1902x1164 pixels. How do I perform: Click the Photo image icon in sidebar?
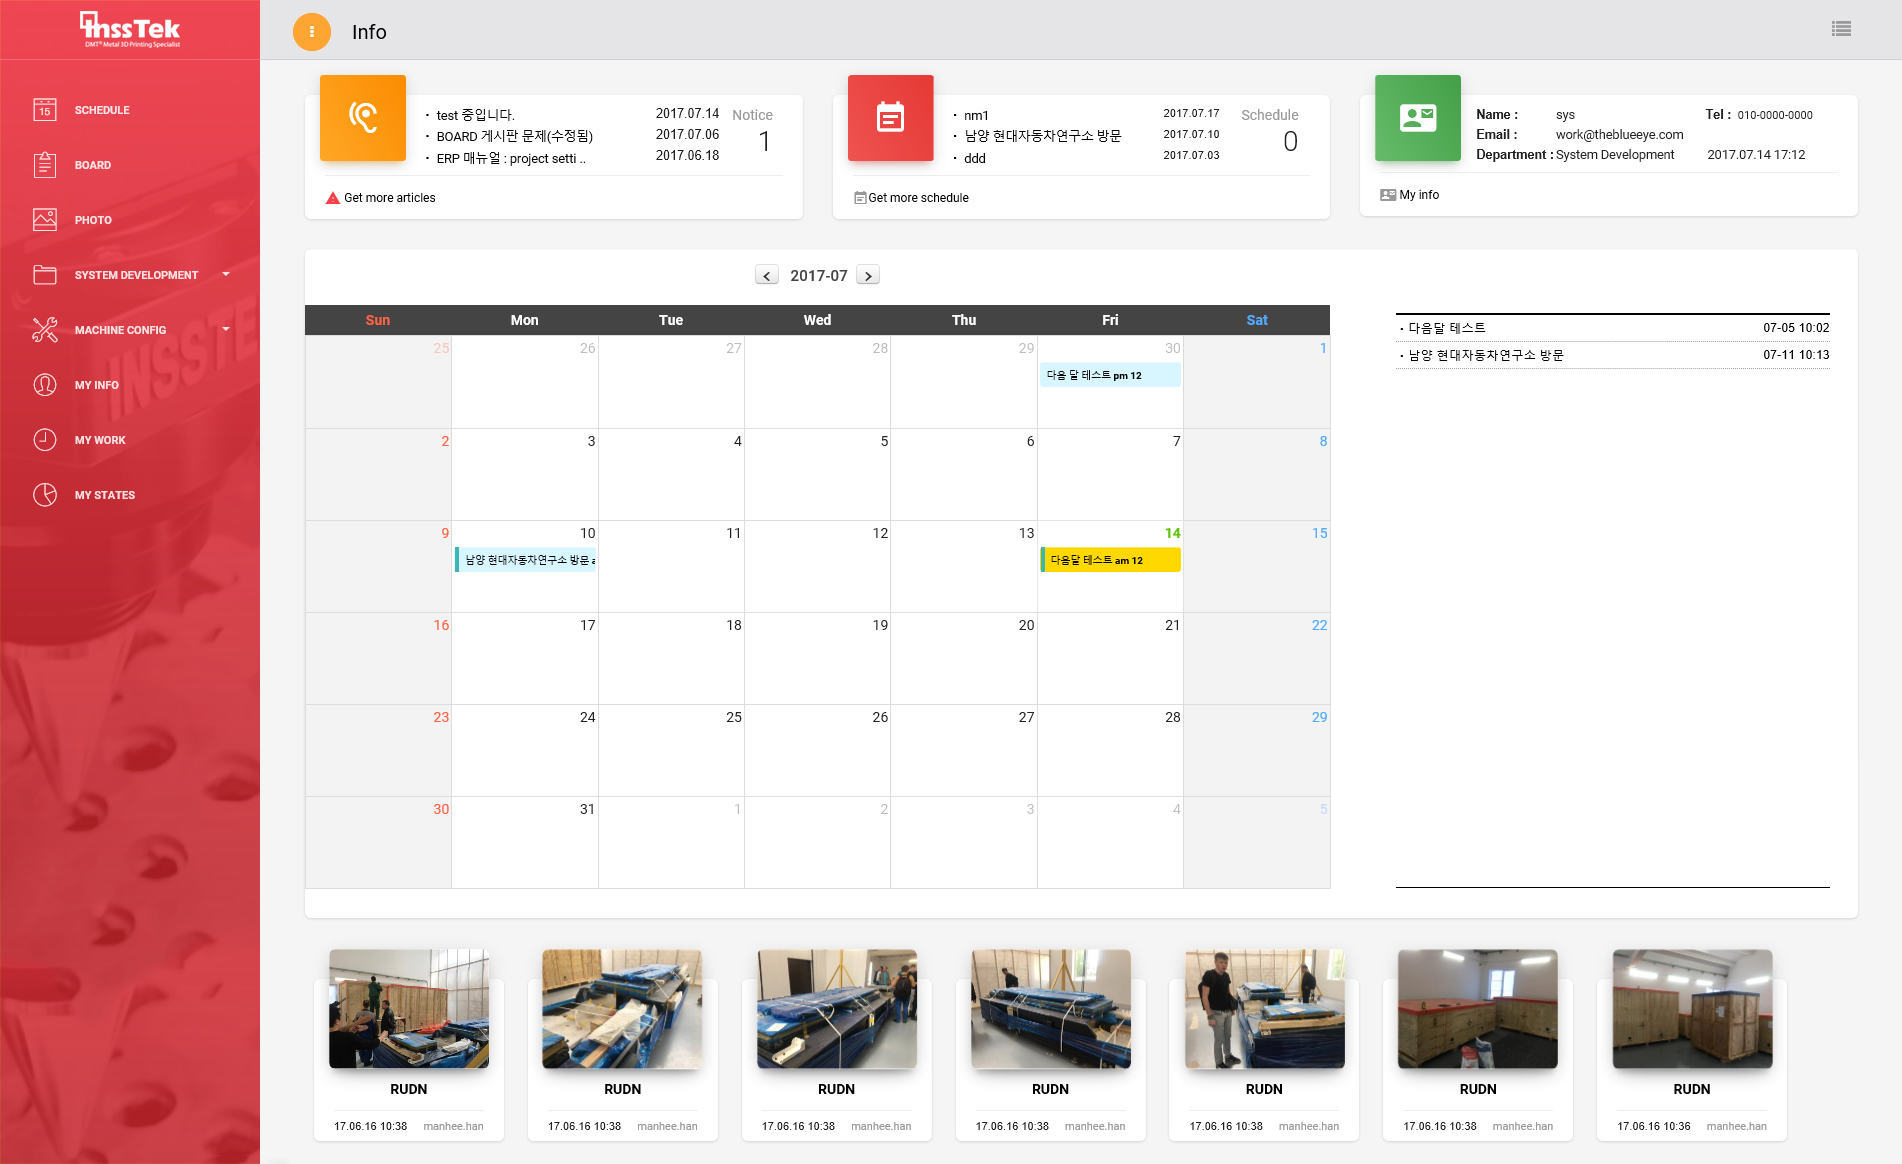pyautogui.click(x=45, y=220)
